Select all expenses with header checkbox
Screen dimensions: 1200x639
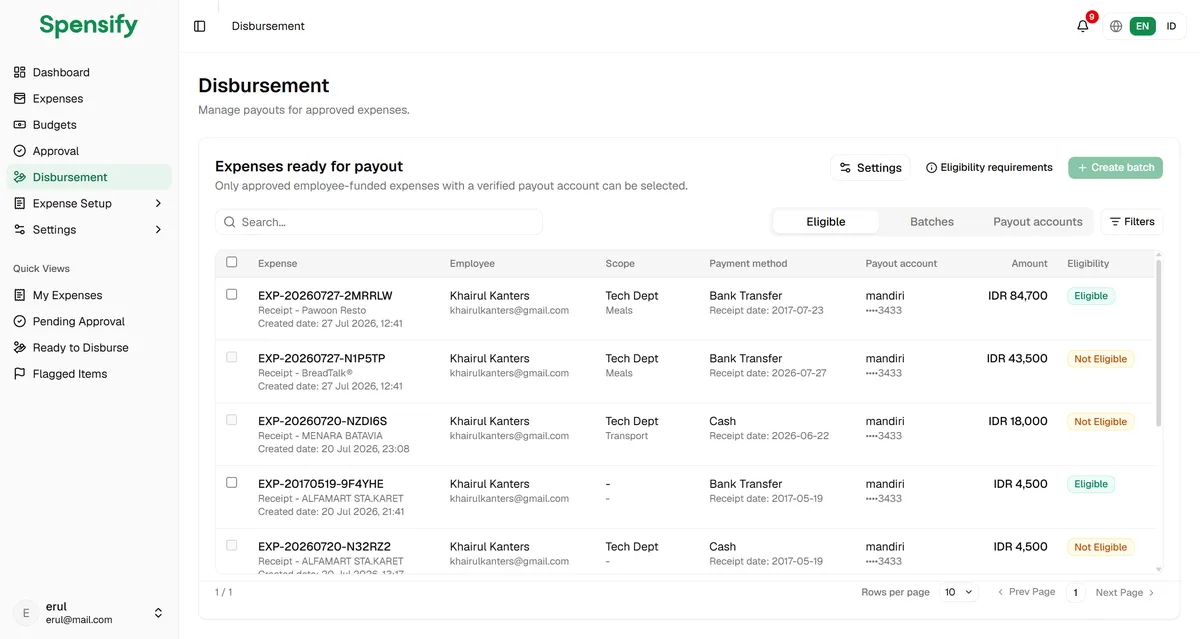(232, 262)
